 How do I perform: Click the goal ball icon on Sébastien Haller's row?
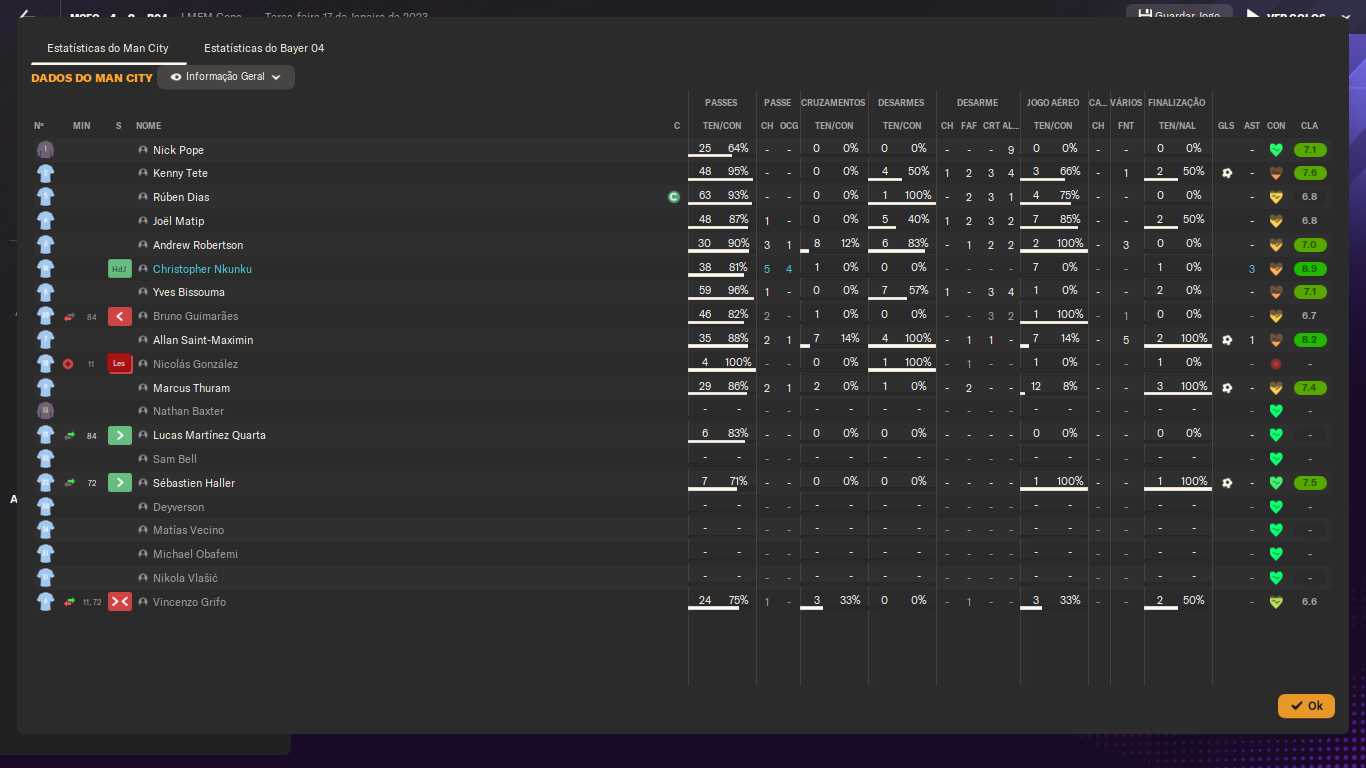(1227, 483)
